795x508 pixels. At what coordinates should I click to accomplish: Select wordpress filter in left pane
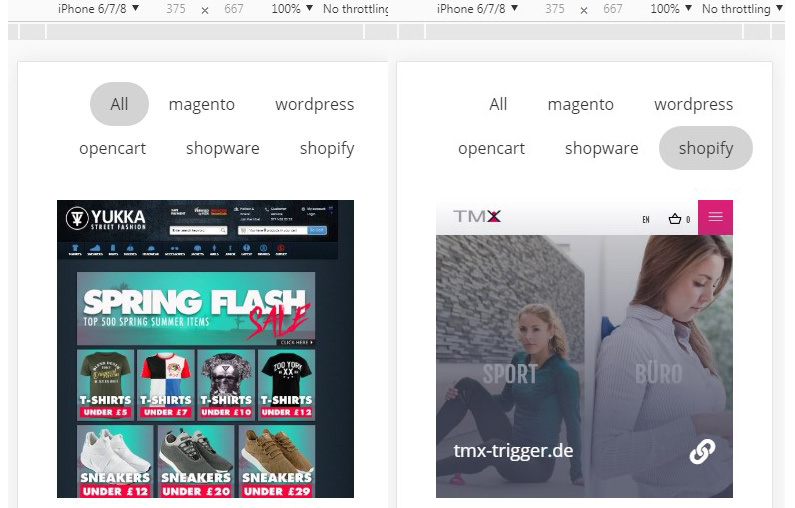(314, 104)
